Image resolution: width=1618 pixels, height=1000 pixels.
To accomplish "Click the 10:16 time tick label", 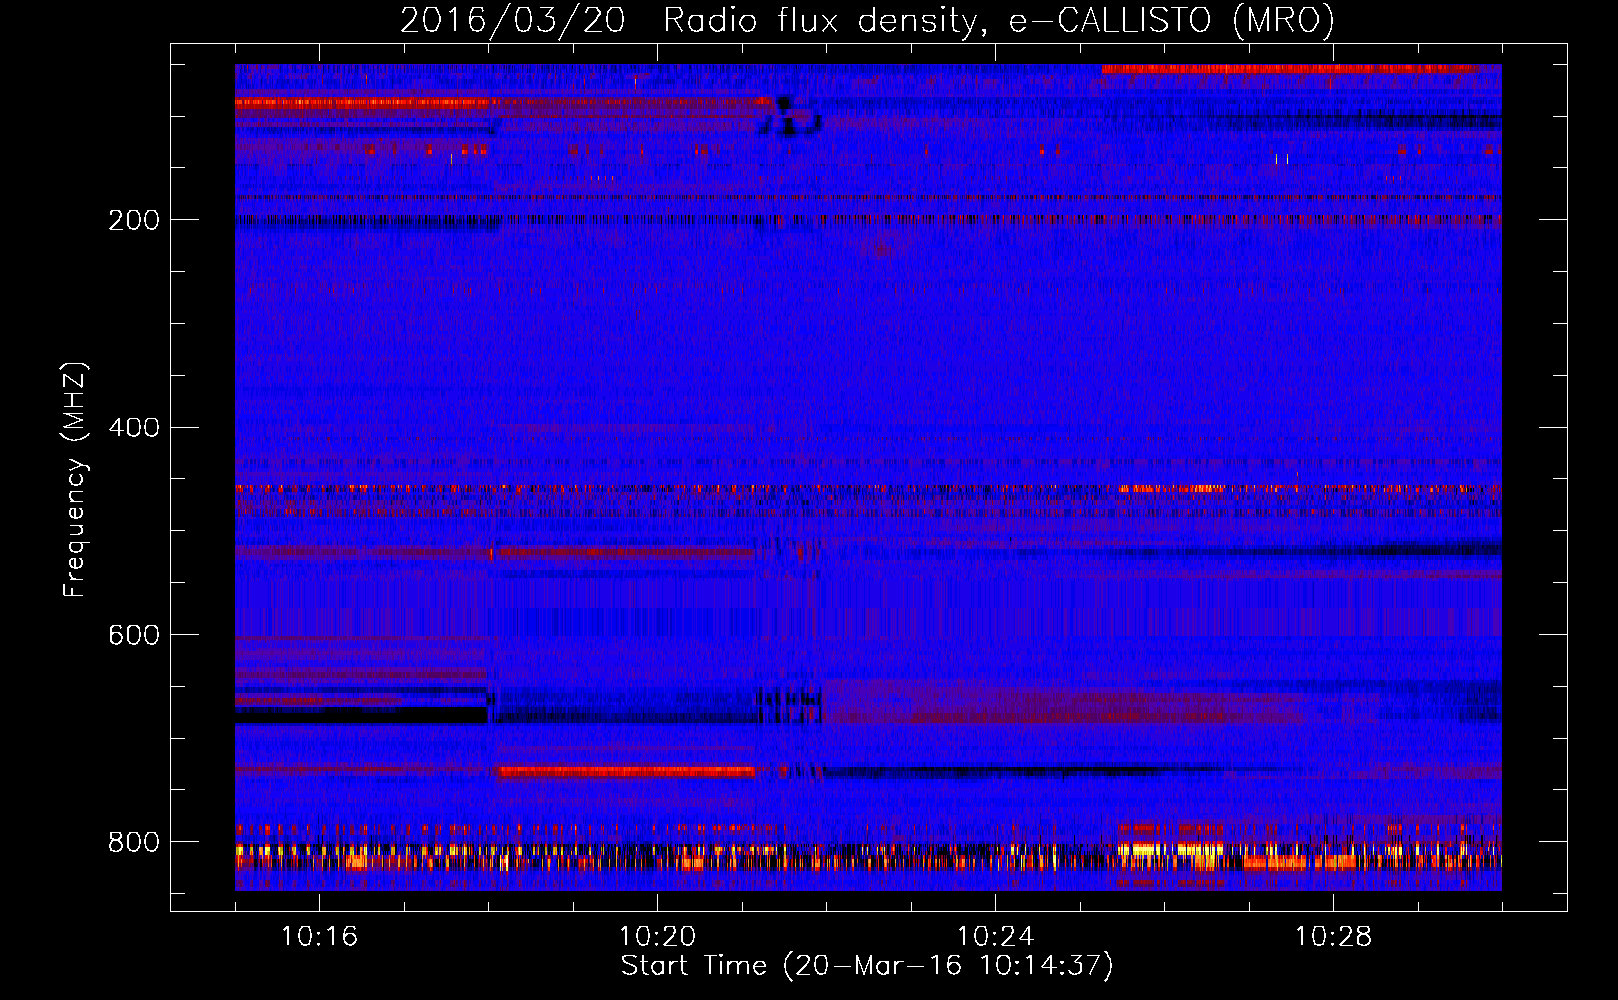I will coord(319,937).
